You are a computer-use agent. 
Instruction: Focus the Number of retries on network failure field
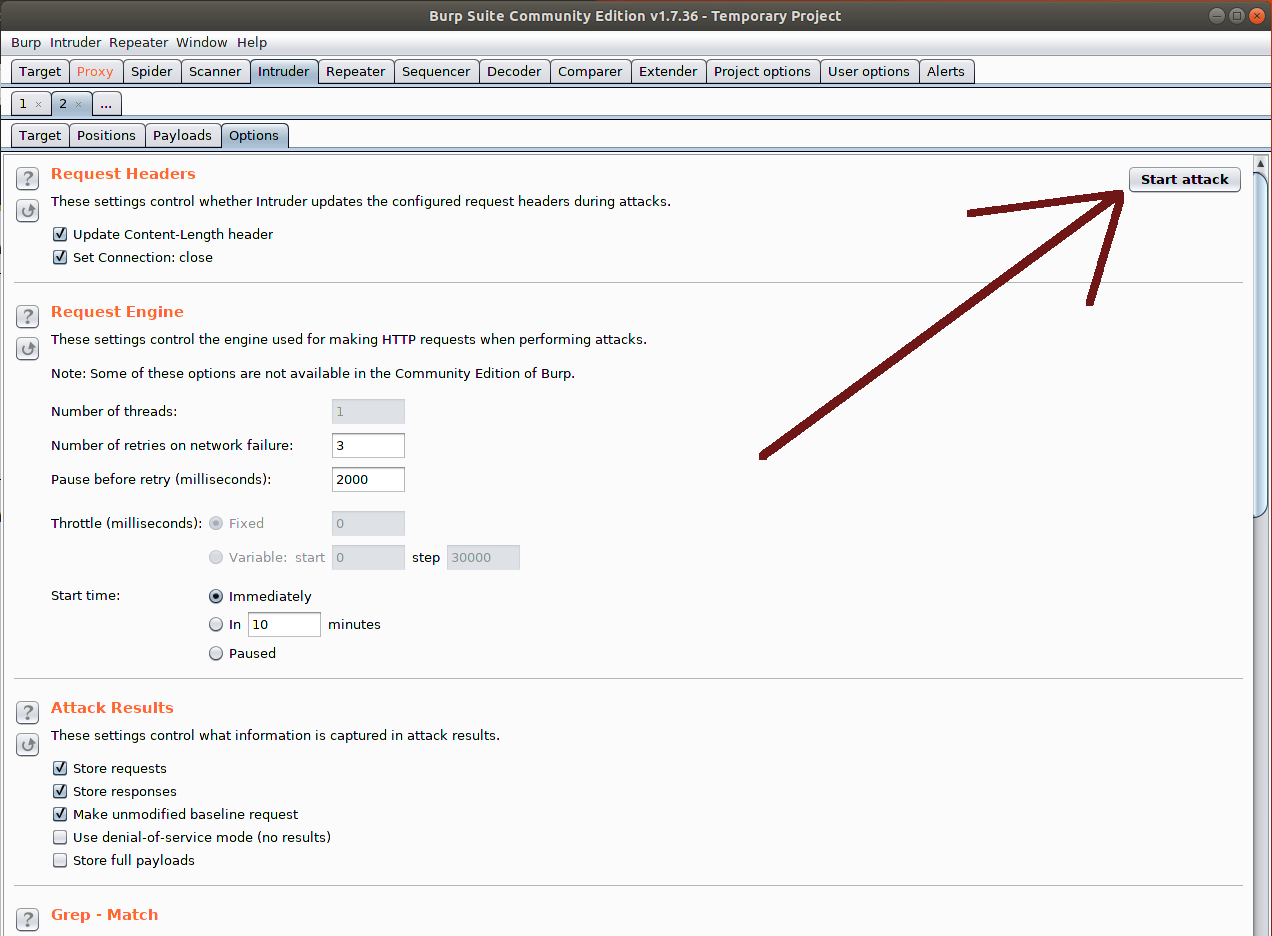click(x=368, y=445)
